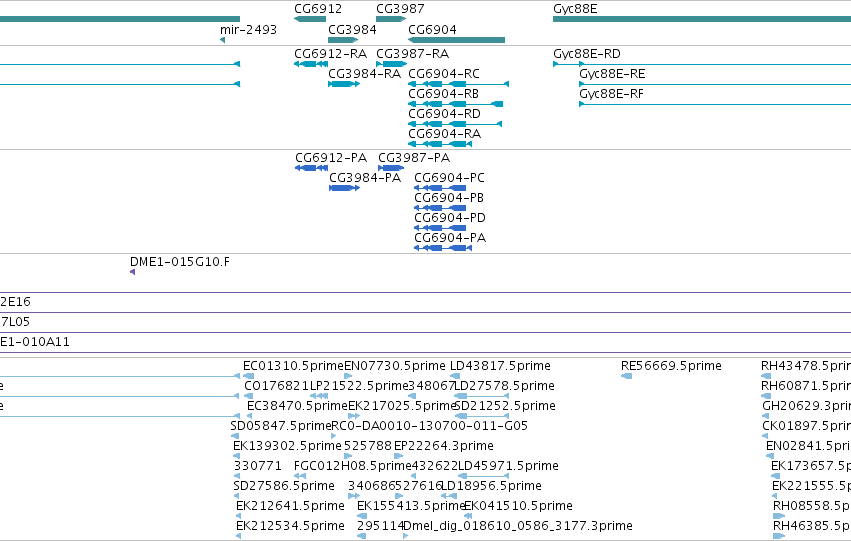Click the CG3984-RA transcript label

(x=365, y=74)
